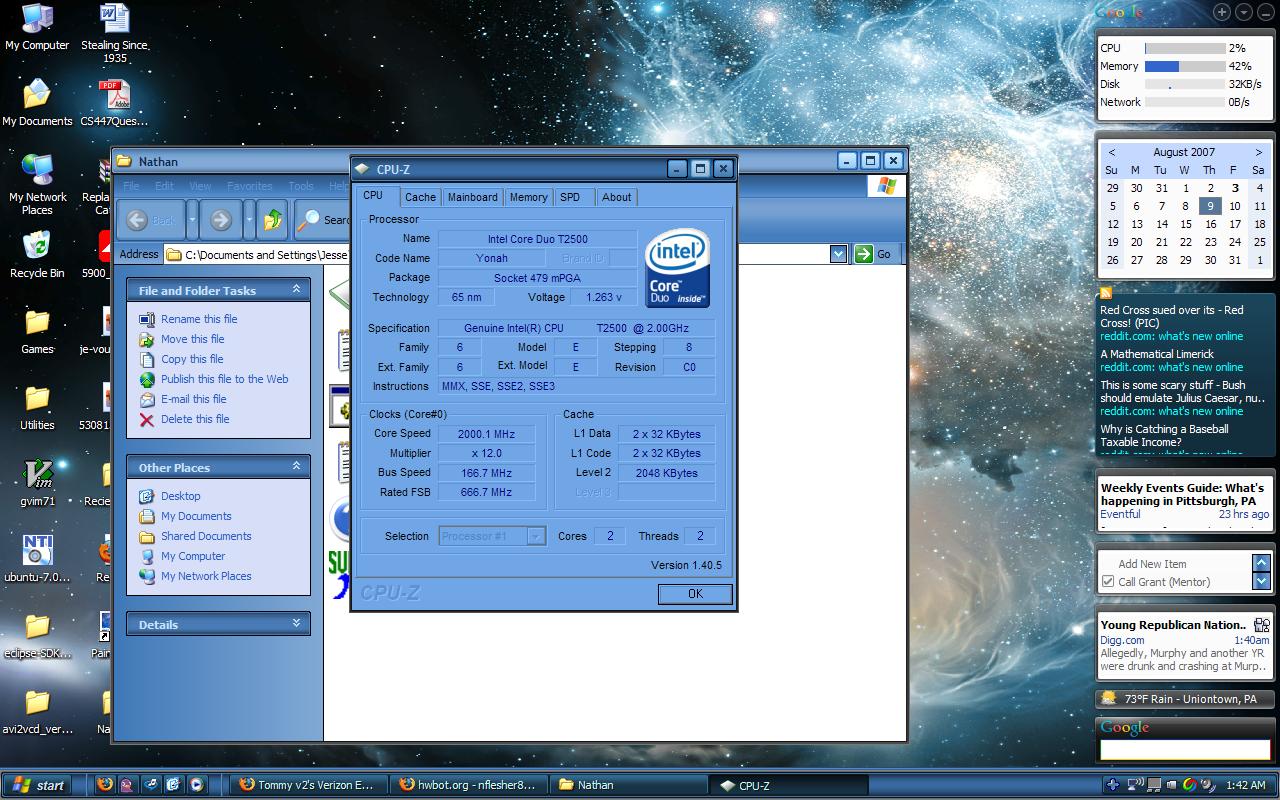Collapse File and Folder Tasks panel
Image resolution: width=1280 pixels, height=800 pixels.
(x=296, y=289)
